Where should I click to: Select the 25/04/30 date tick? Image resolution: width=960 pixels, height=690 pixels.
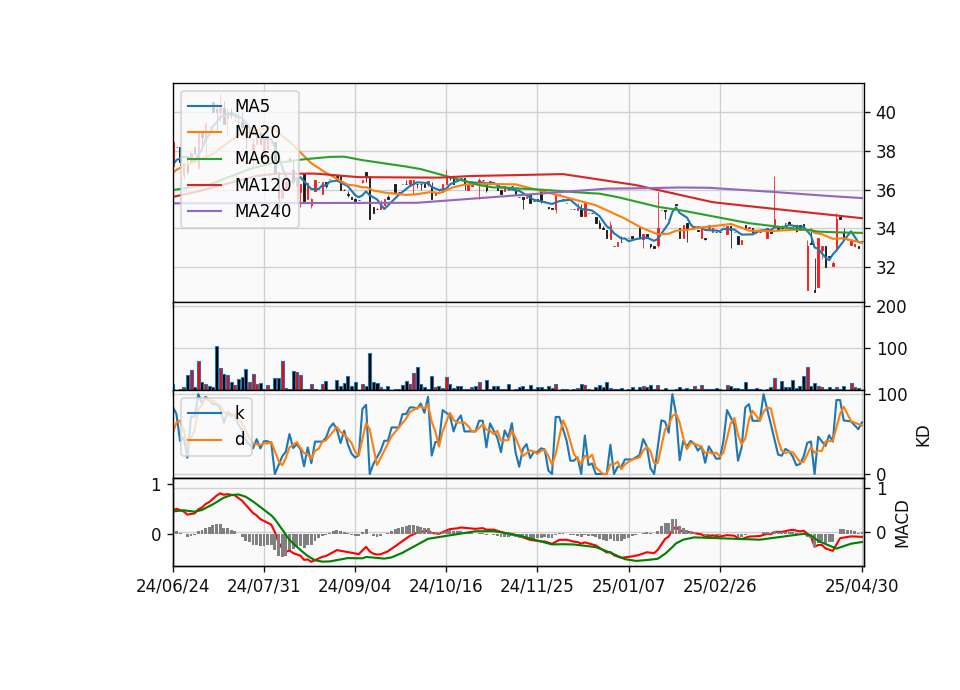click(861, 586)
